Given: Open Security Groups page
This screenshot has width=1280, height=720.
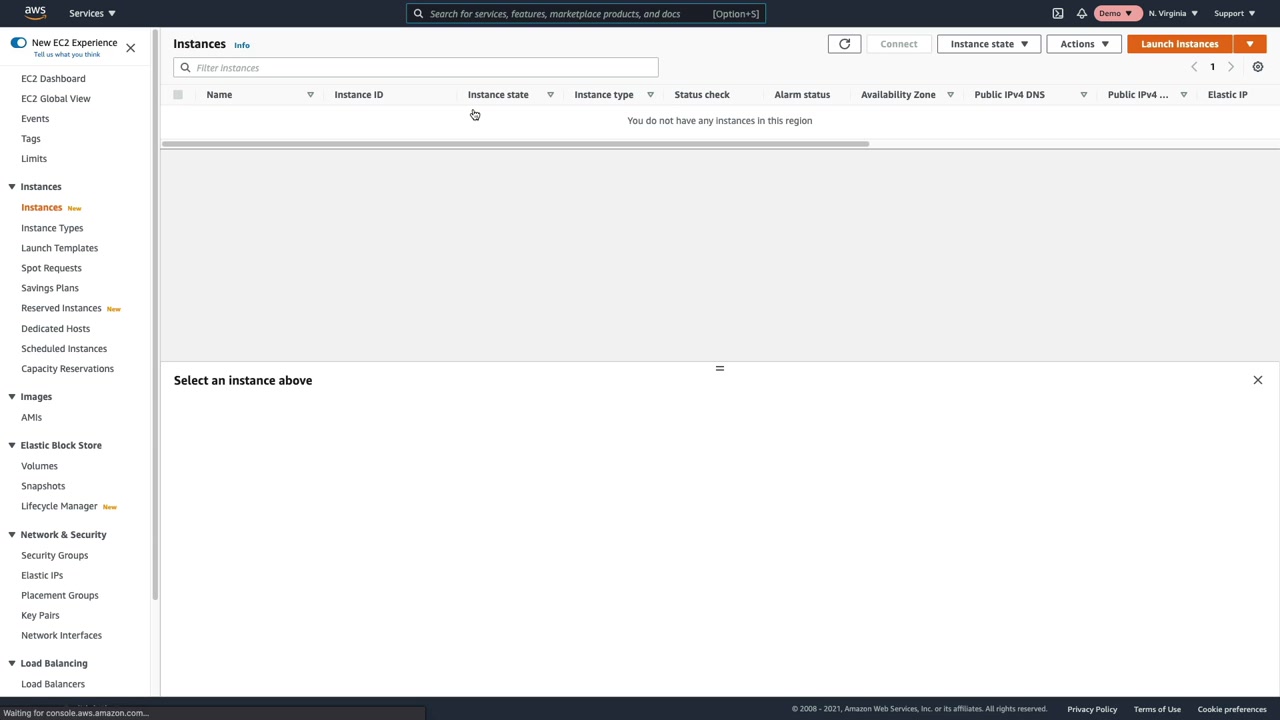Looking at the screenshot, I should click(55, 556).
